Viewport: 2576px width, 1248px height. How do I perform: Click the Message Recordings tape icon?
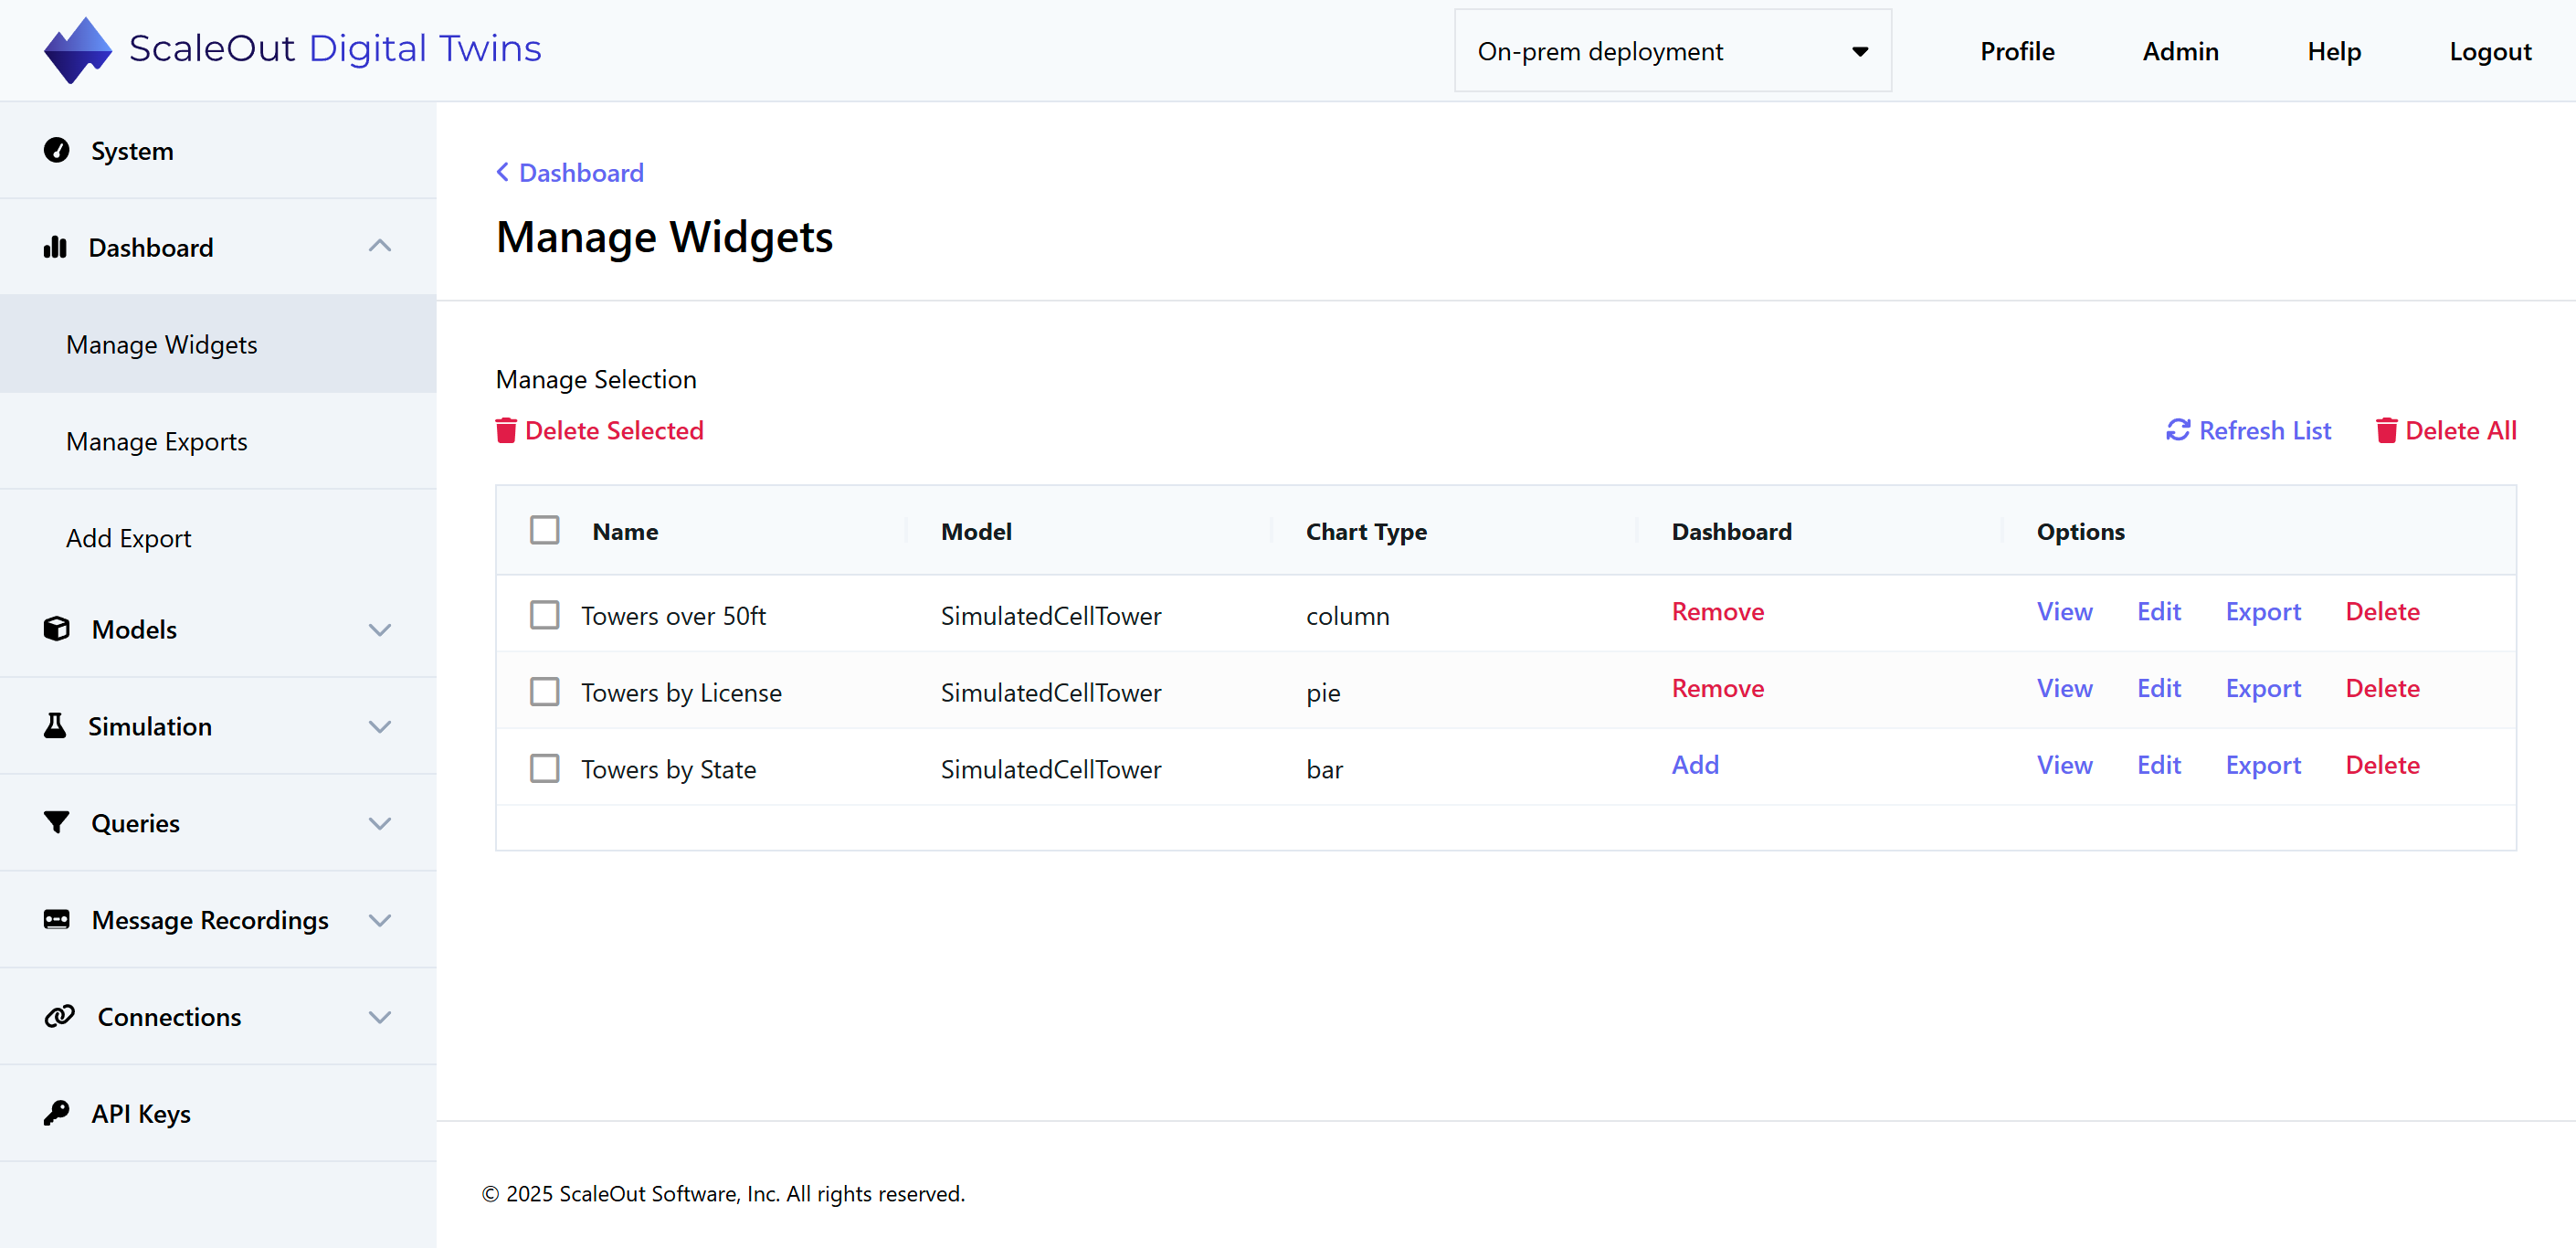click(x=57, y=919)
